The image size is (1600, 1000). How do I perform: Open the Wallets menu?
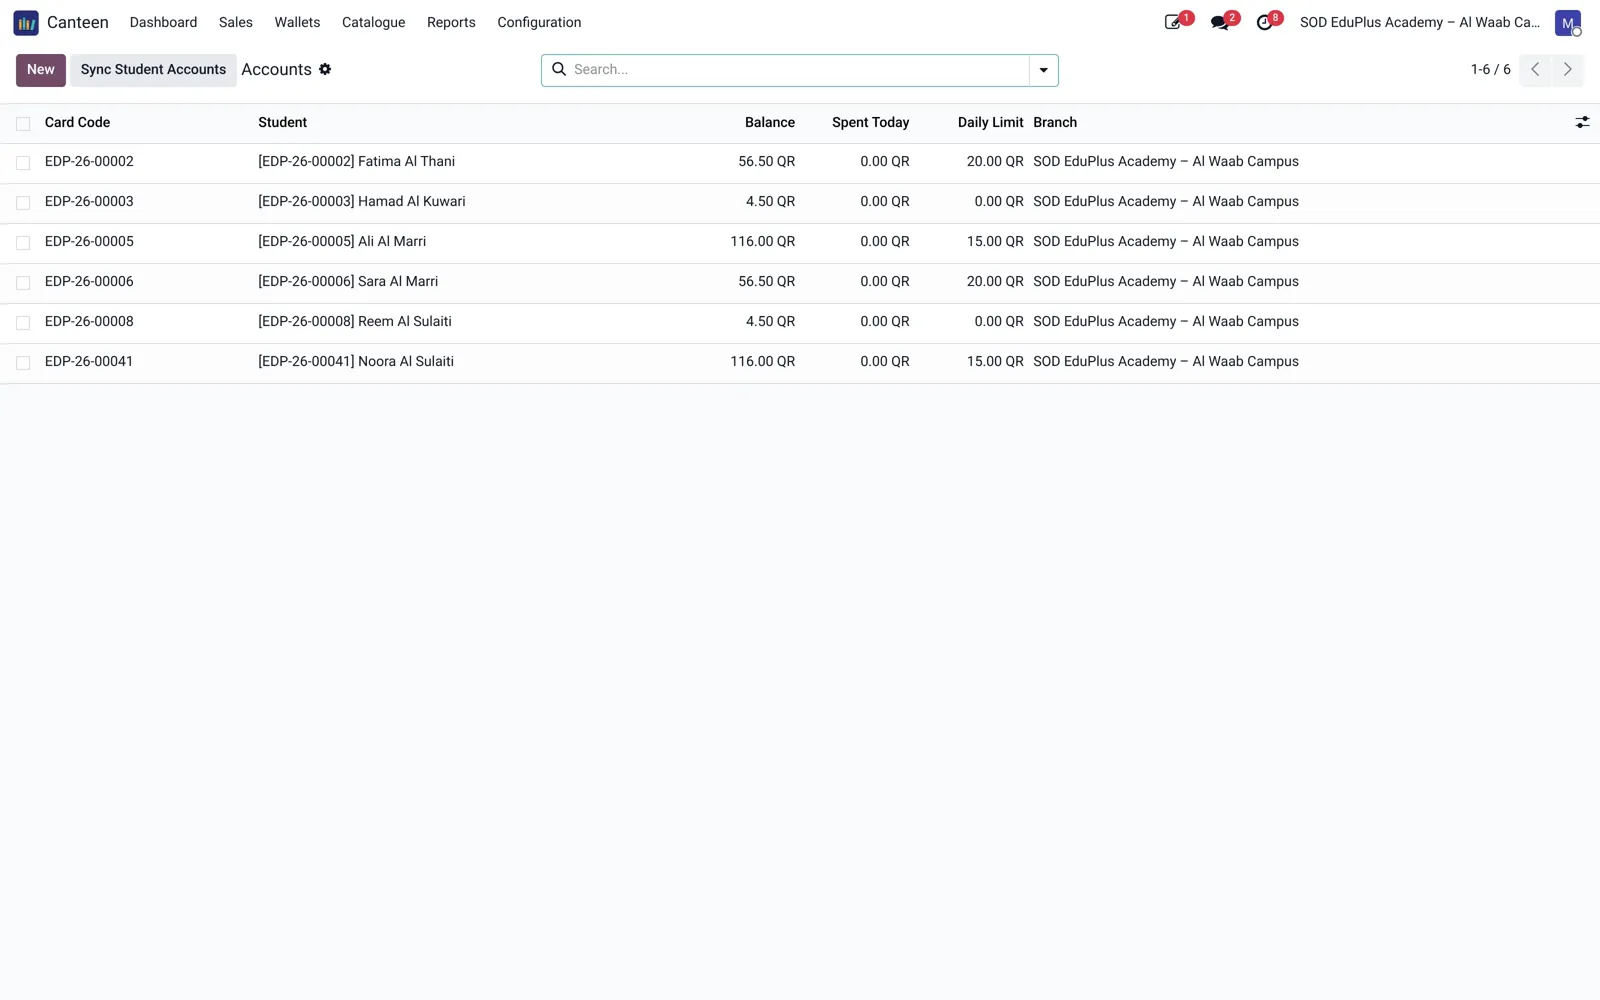point(297,22)
